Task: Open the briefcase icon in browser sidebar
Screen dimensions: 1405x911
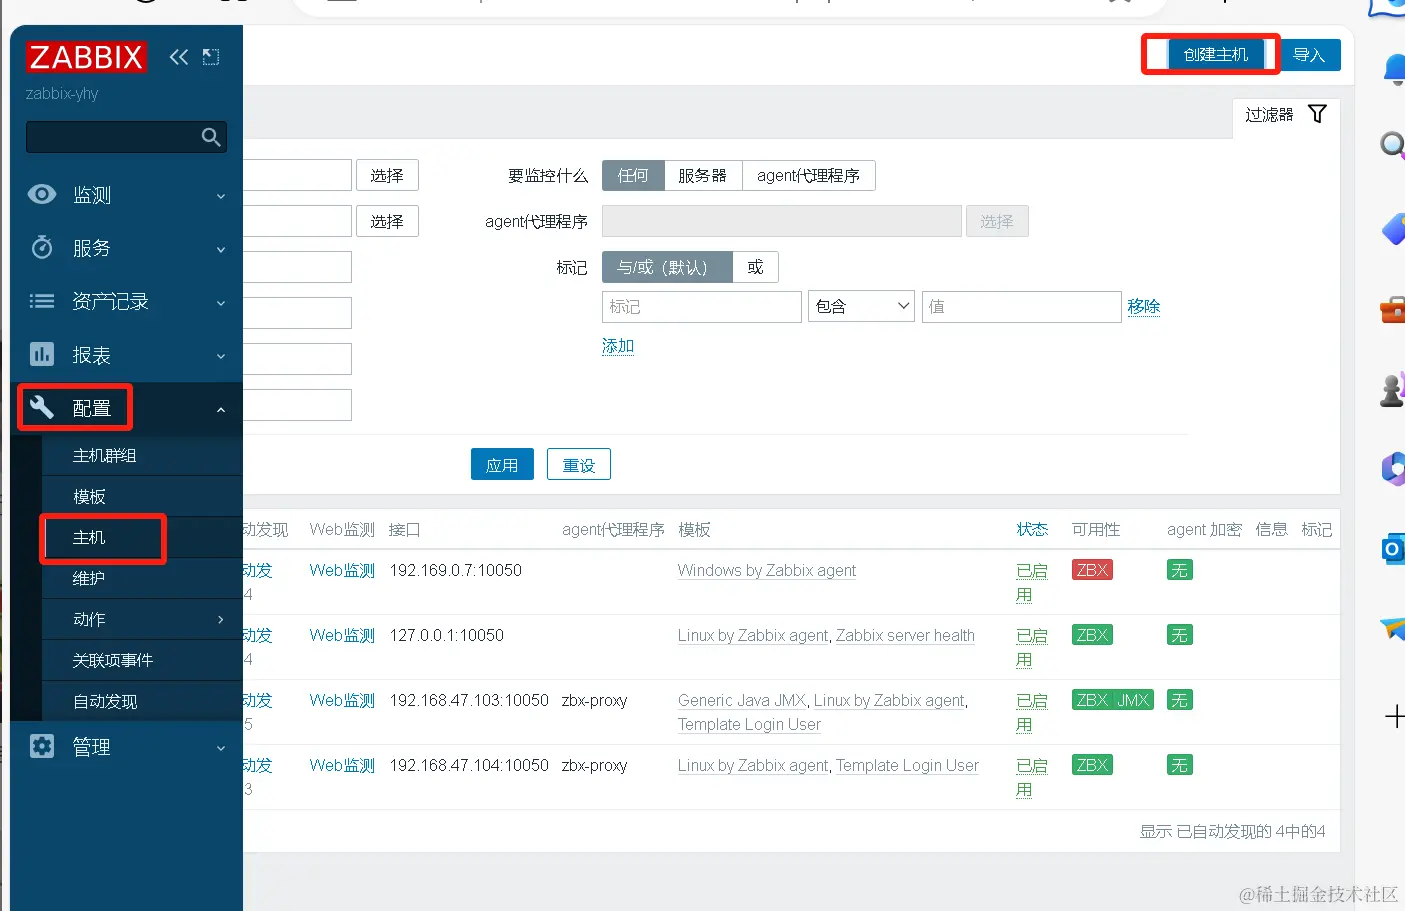Action: 1393,310
